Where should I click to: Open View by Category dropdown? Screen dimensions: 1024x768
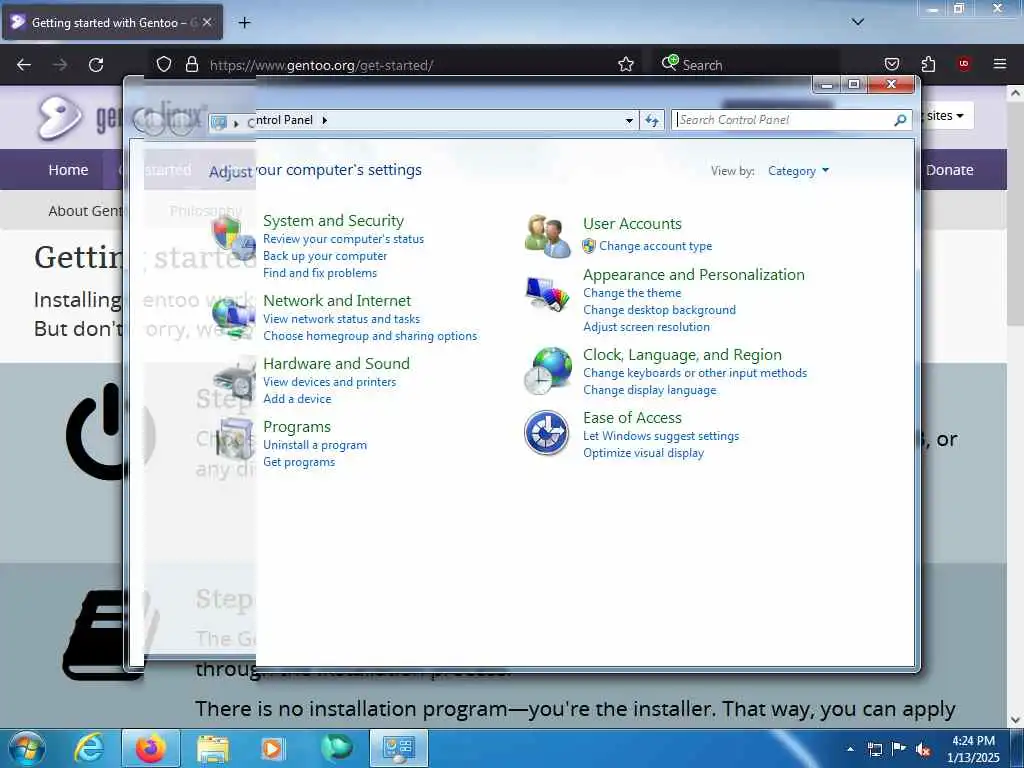798,170
